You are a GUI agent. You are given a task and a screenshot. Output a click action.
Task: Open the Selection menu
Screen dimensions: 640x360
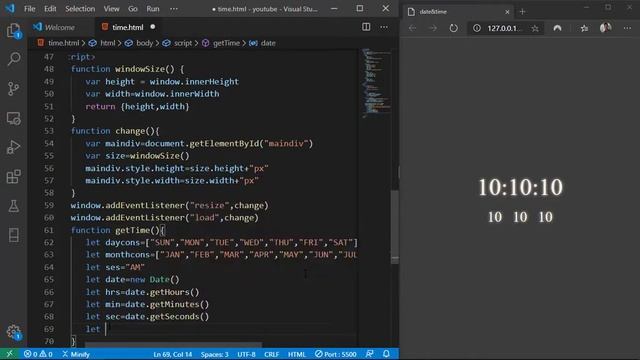(80, 9)
